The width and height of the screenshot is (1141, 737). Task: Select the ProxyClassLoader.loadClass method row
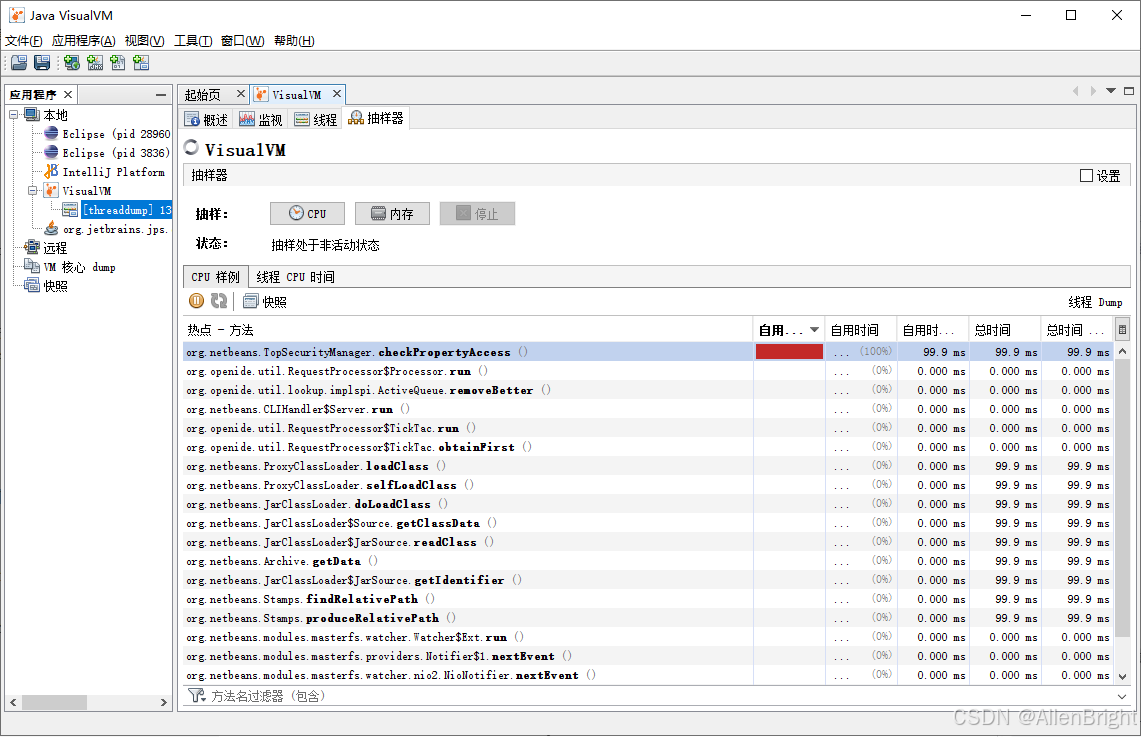[x=647, y=466]
